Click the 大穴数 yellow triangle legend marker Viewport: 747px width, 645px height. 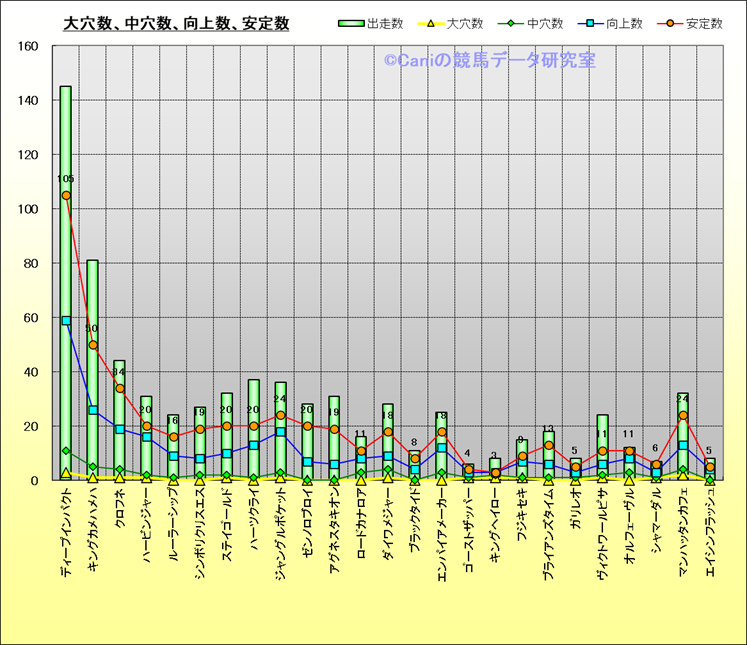coord(432,23)
